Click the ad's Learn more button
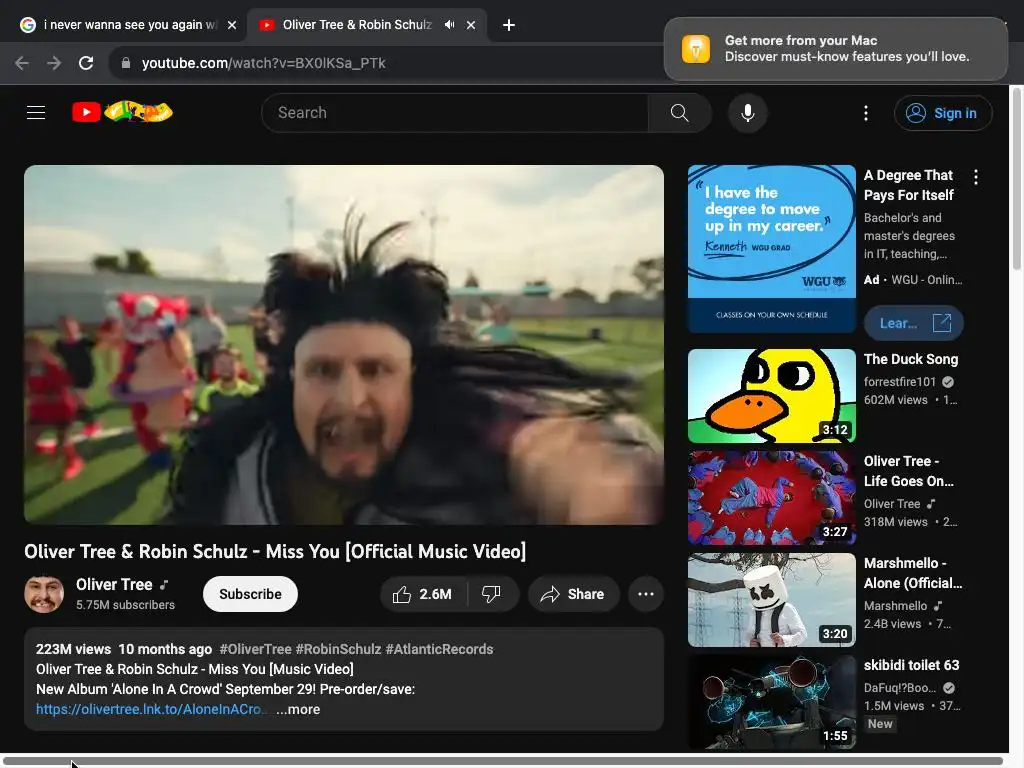This screenshot has width=1024, height=768. click(x=914, y=323)
